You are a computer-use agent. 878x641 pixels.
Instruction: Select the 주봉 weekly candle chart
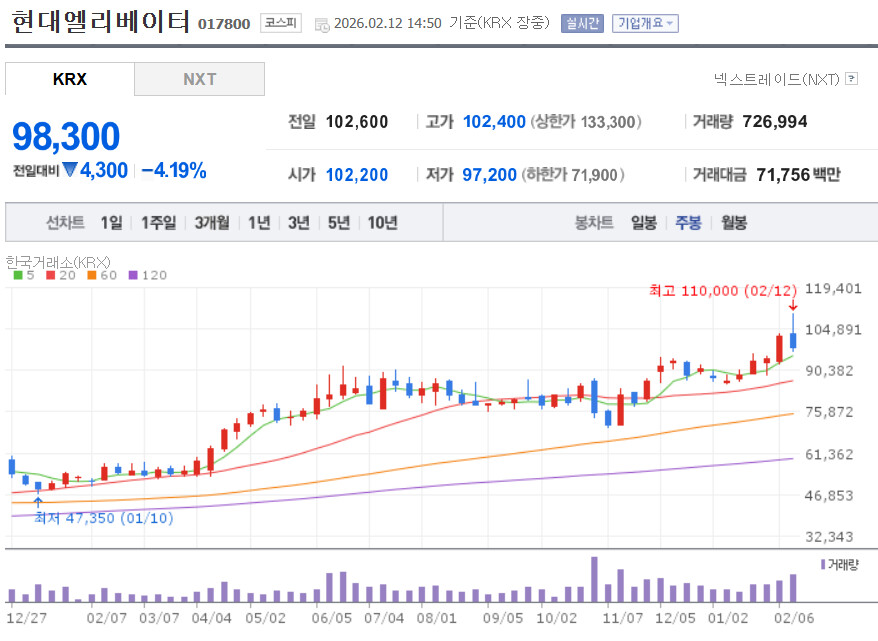(688, 223)
